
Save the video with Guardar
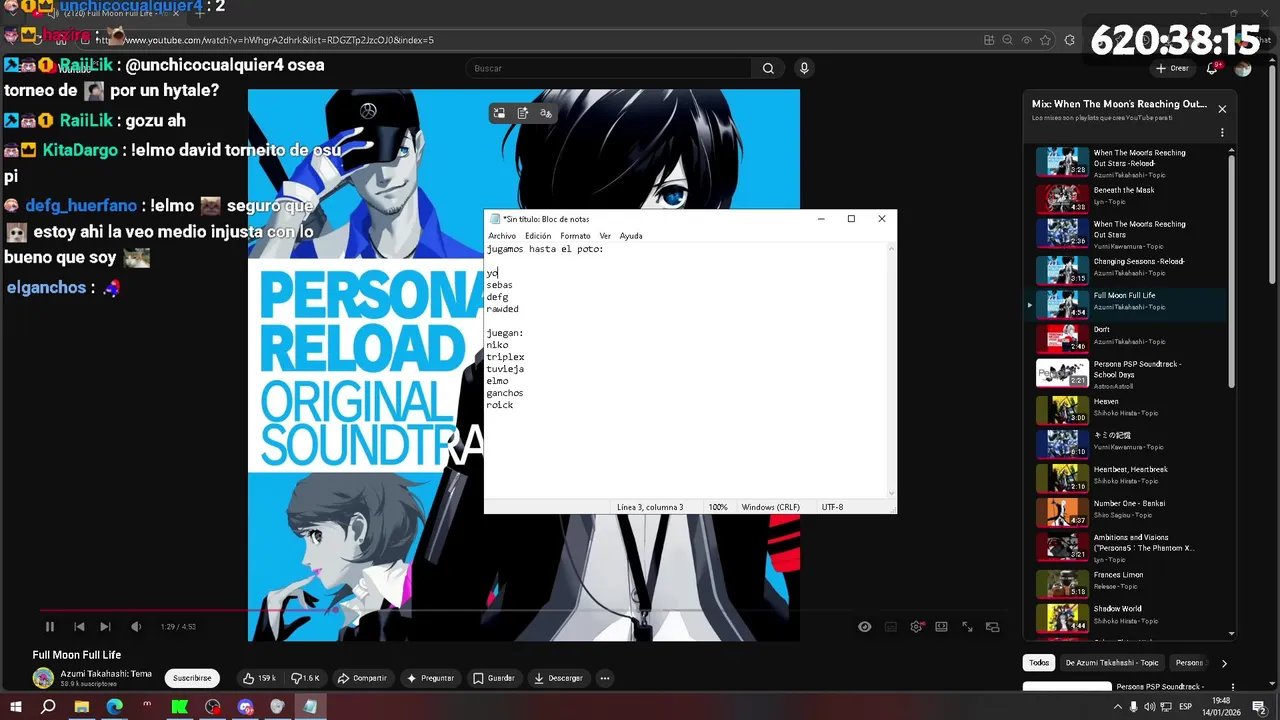(494, 678)
